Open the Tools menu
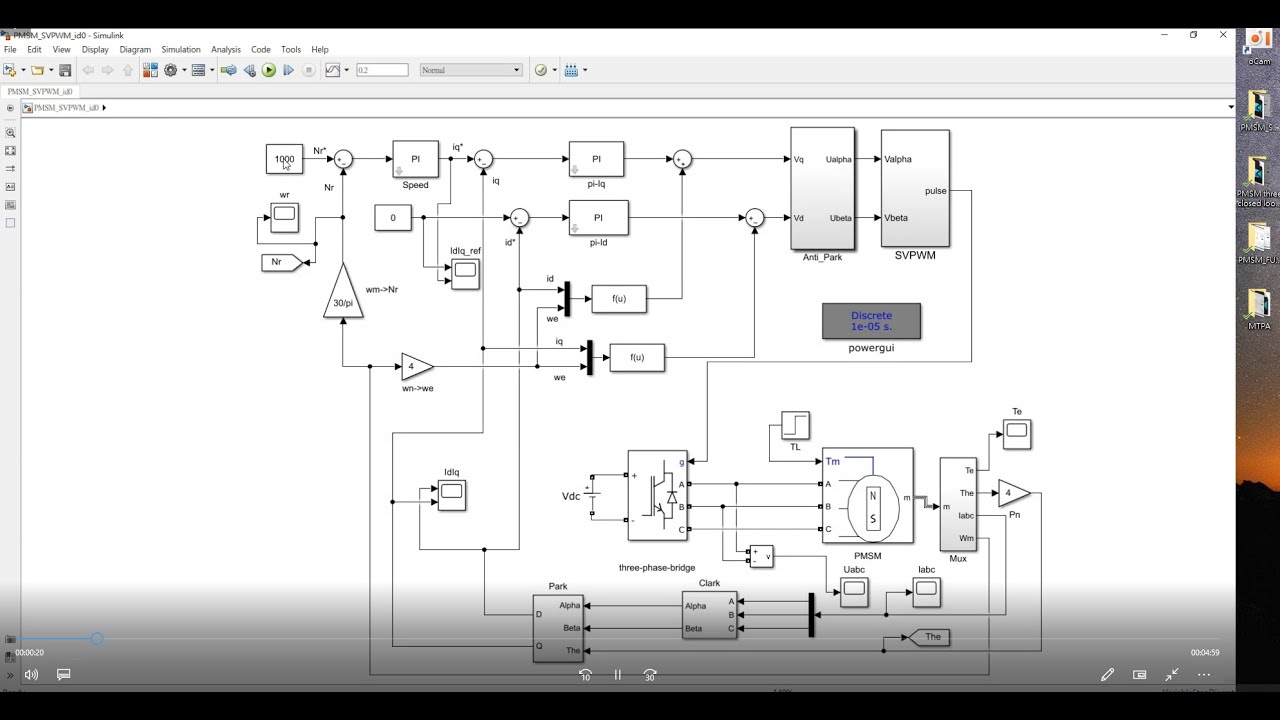 (291, 49)
